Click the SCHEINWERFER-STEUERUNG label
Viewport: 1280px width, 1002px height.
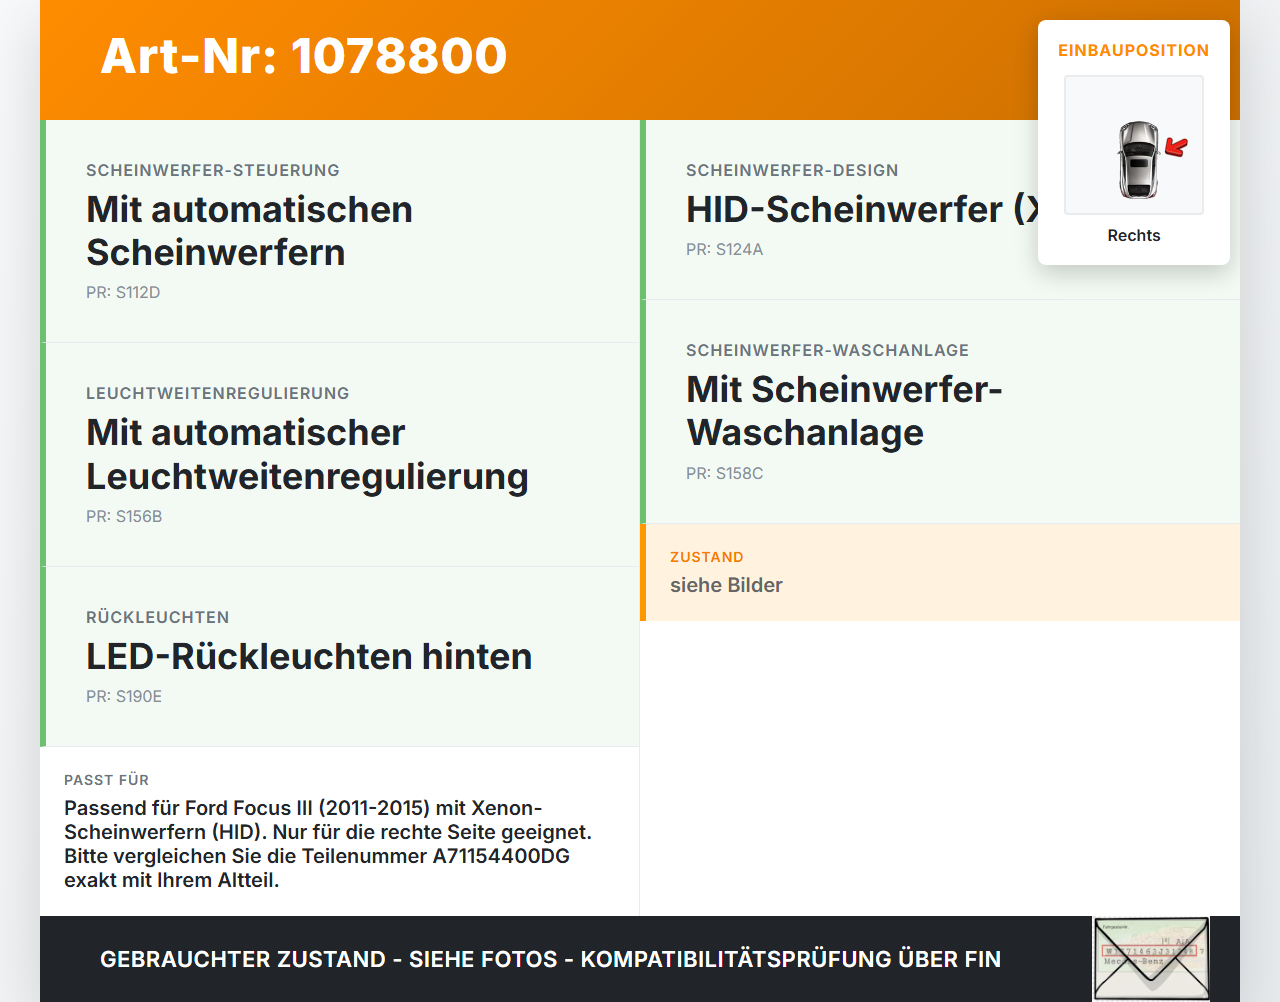[x=213, y=171]
